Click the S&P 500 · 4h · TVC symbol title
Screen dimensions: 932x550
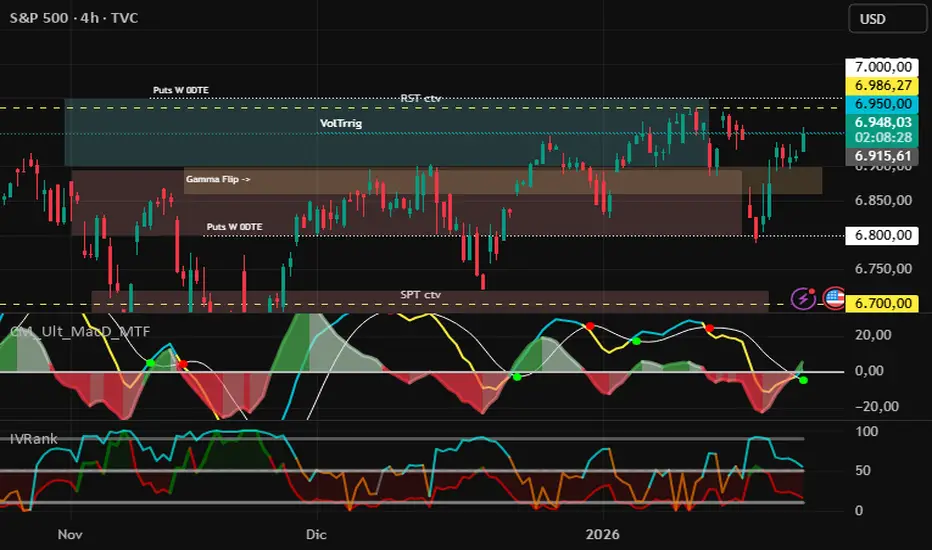click(x=76, y=17)
